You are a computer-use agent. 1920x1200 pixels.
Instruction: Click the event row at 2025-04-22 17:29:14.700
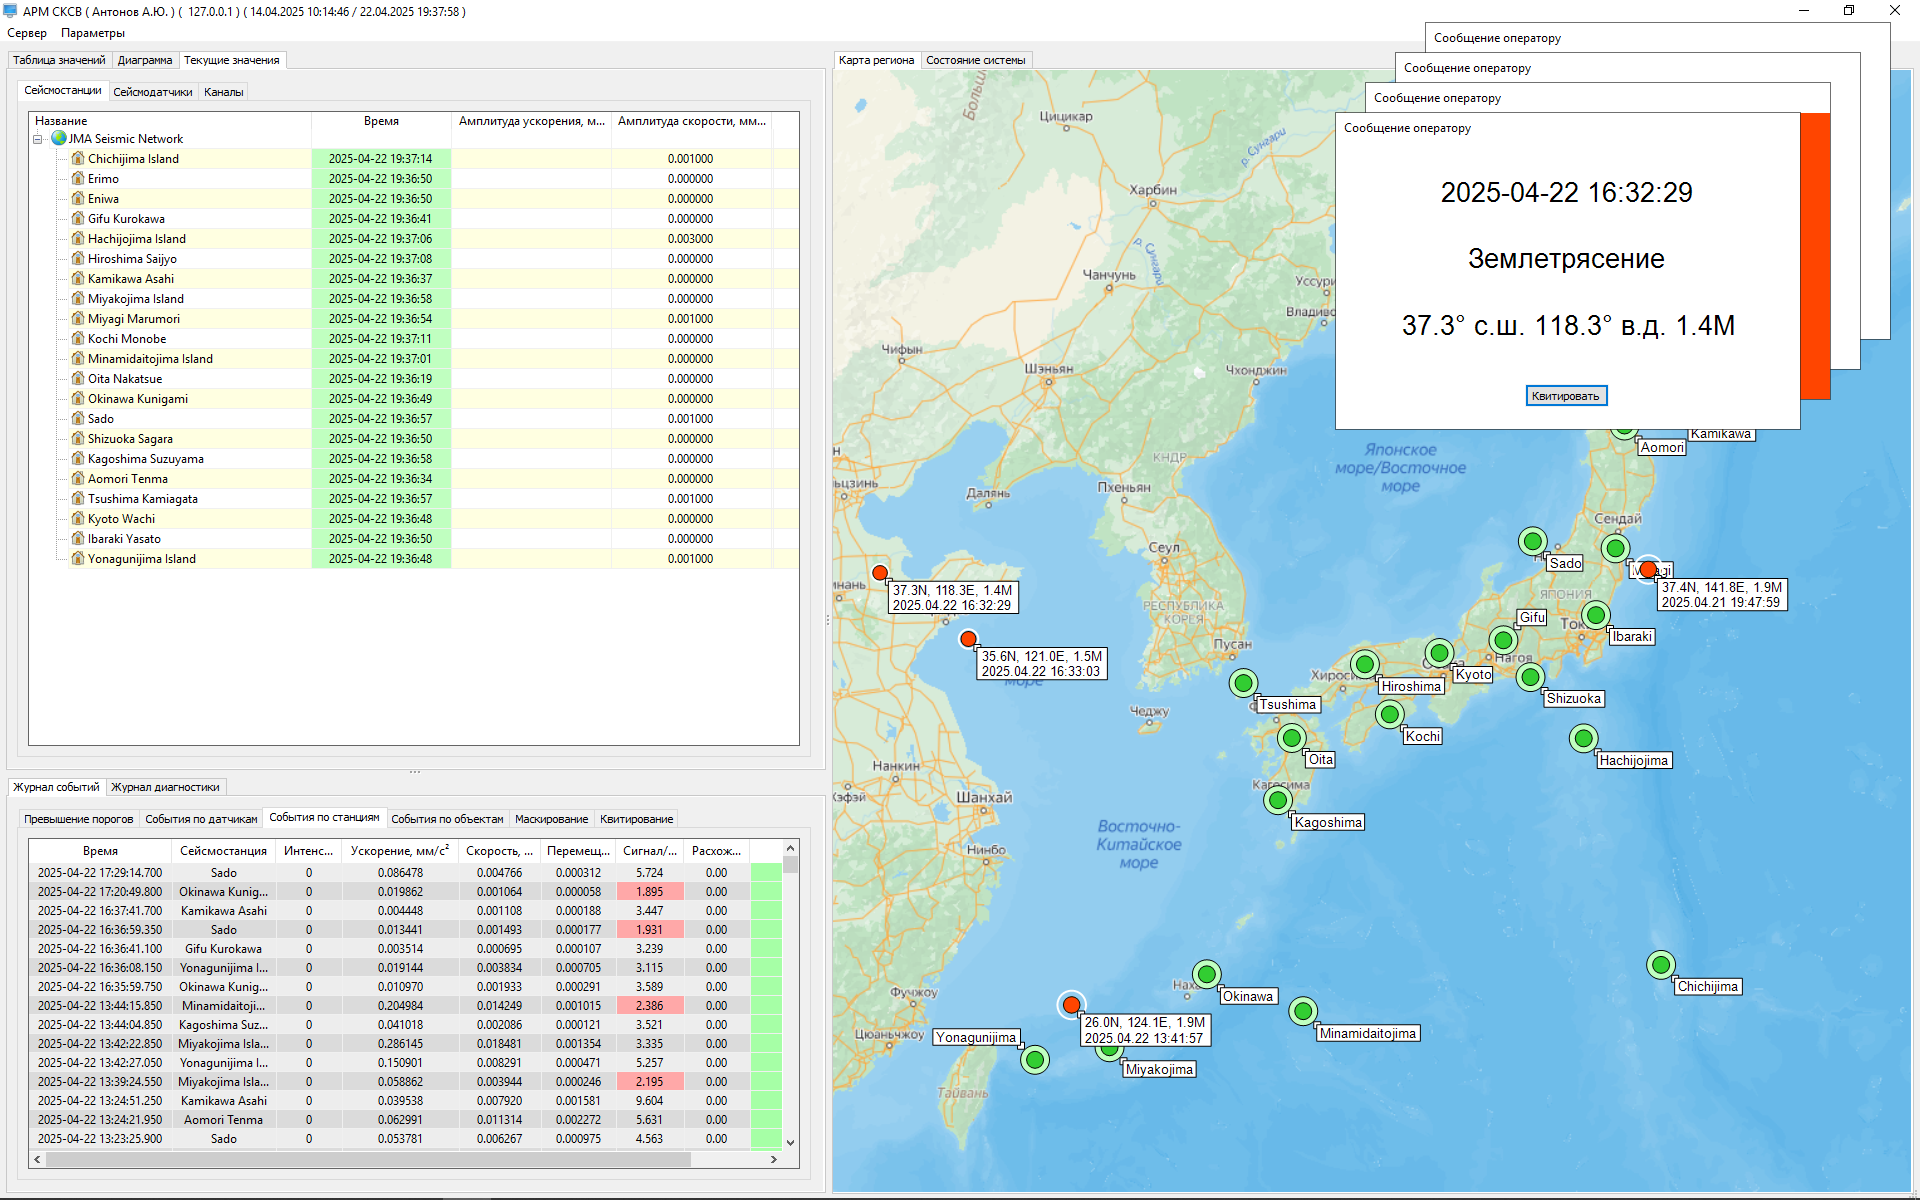(x=405, y=873)
